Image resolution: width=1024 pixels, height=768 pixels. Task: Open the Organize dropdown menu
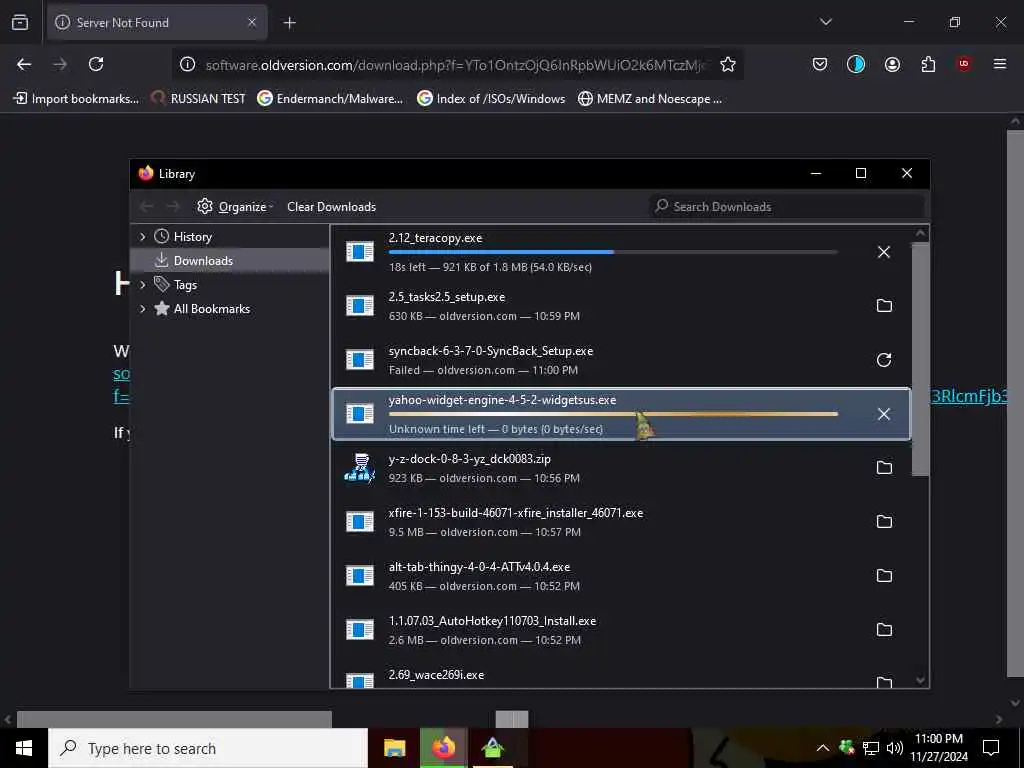(x=235, y=206)
